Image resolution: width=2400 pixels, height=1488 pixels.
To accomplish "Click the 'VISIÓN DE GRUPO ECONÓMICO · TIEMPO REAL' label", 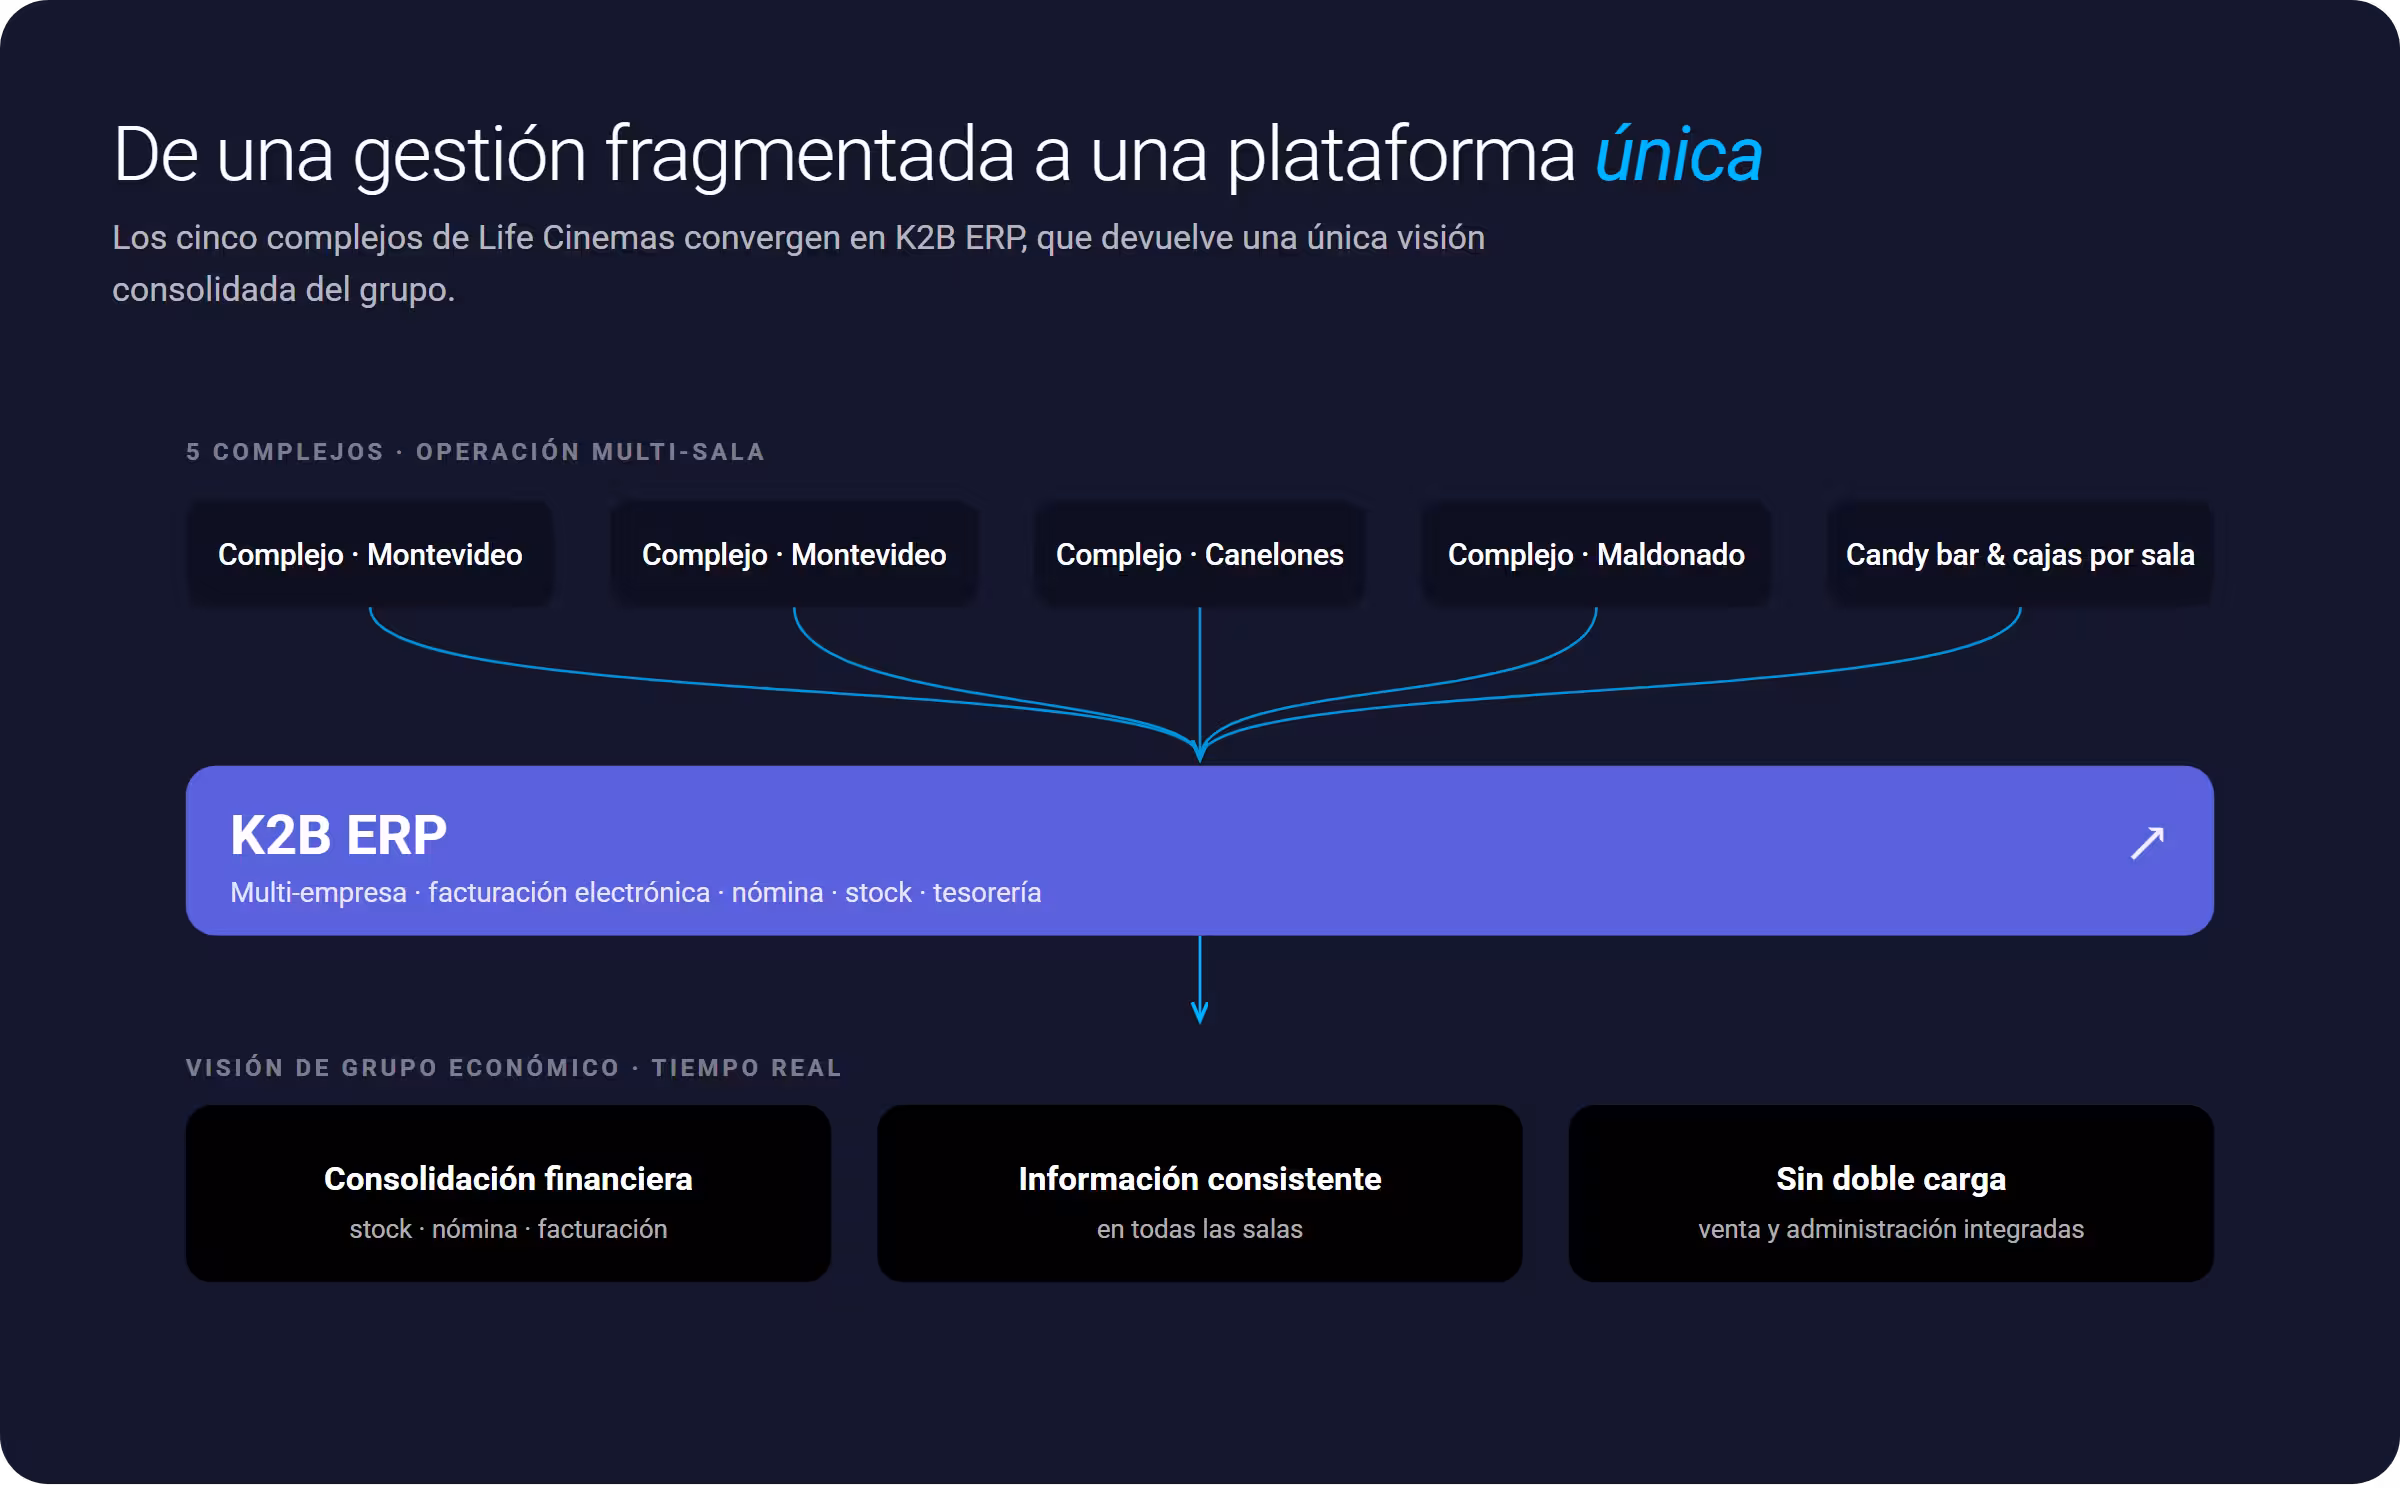I will point(514,1068).
